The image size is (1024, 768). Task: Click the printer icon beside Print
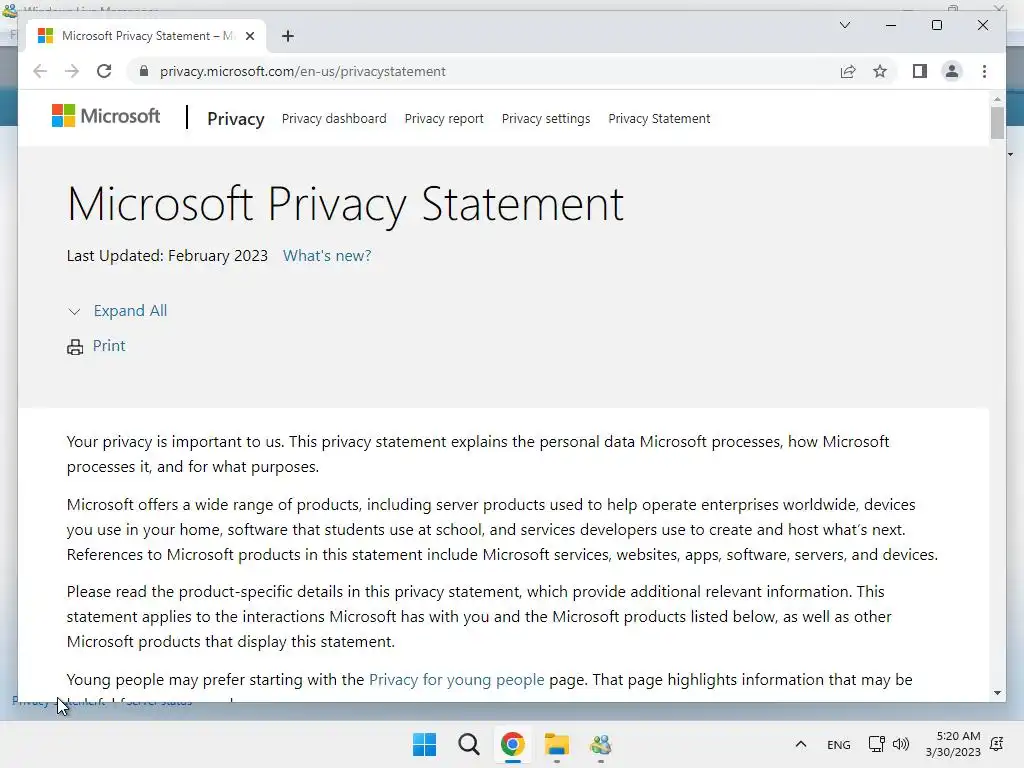75,347
